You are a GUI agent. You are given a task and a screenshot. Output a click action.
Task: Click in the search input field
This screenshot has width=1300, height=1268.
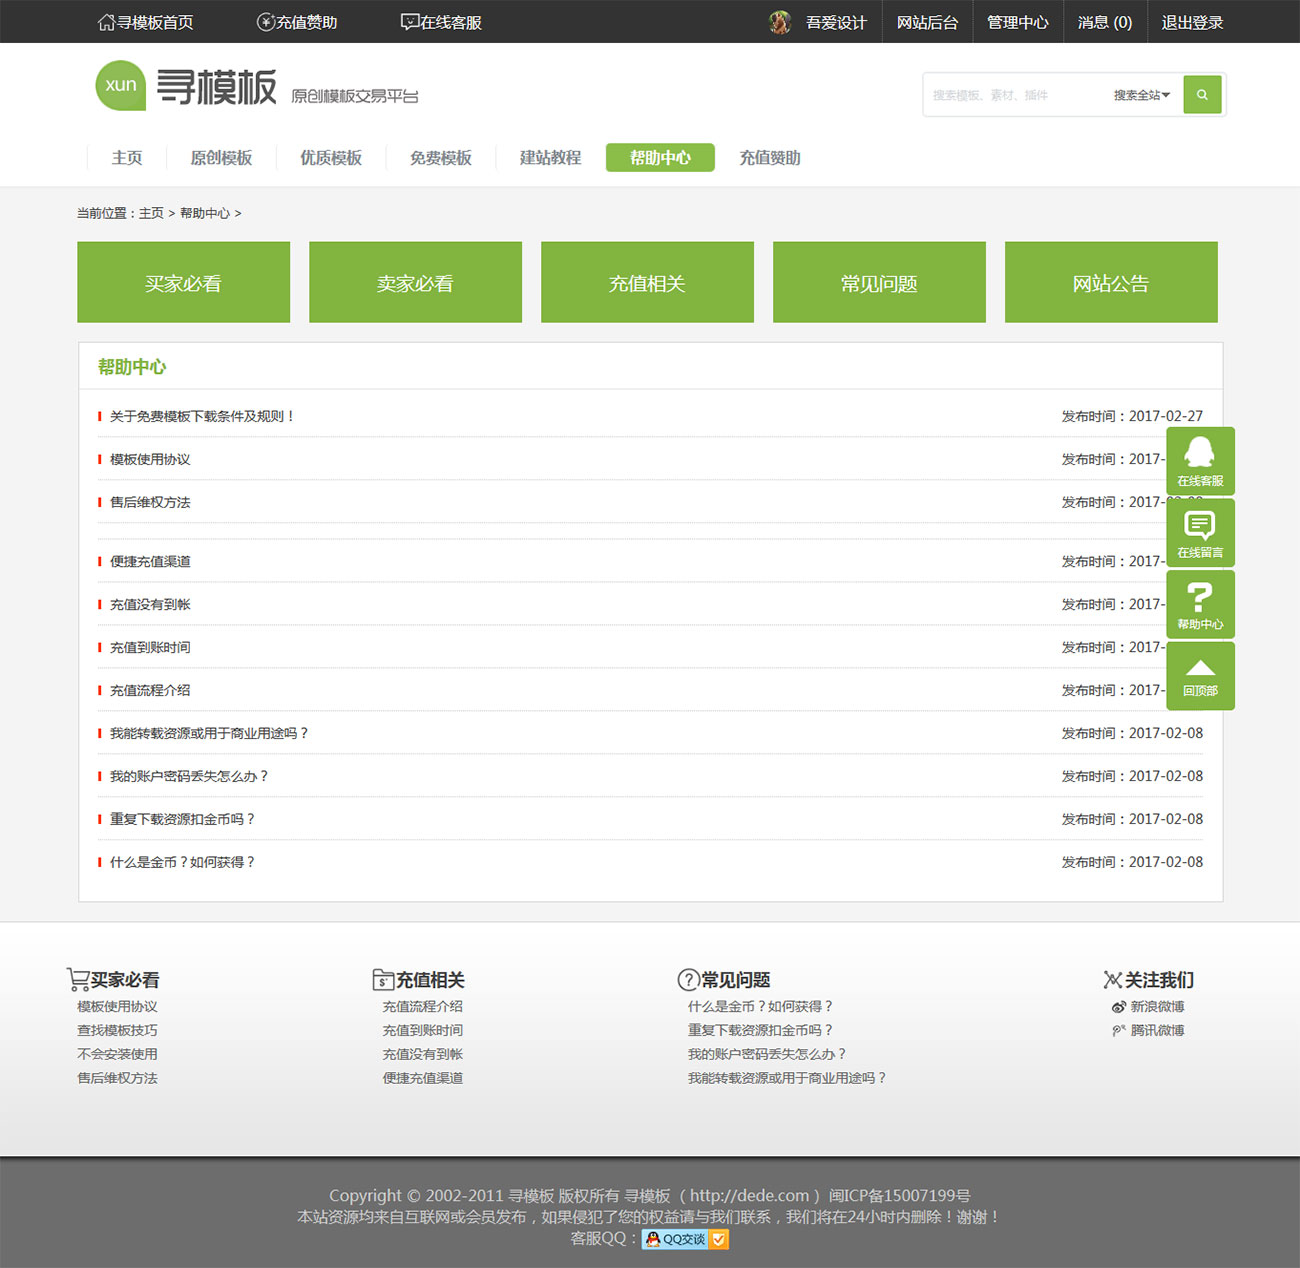pyautogui.click(x=1015, y=95)
